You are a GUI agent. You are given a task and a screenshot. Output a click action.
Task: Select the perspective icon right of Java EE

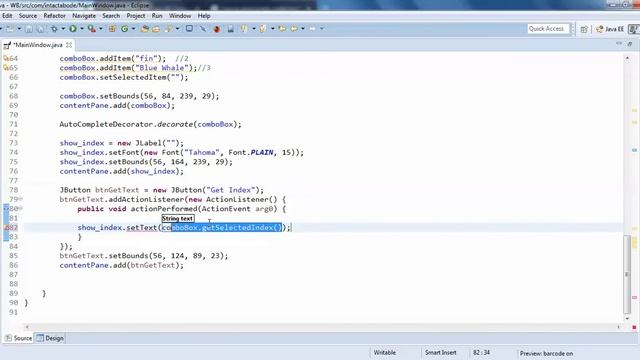click(633, 29)
